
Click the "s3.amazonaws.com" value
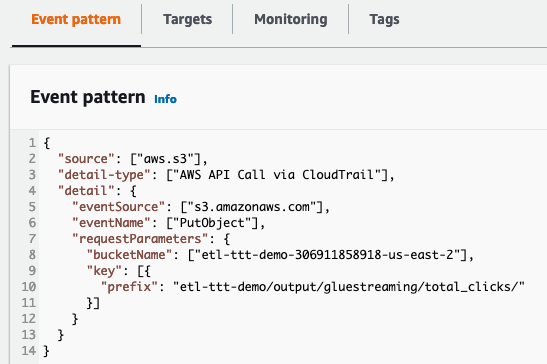pyautogui.click(x=252, y=207)
